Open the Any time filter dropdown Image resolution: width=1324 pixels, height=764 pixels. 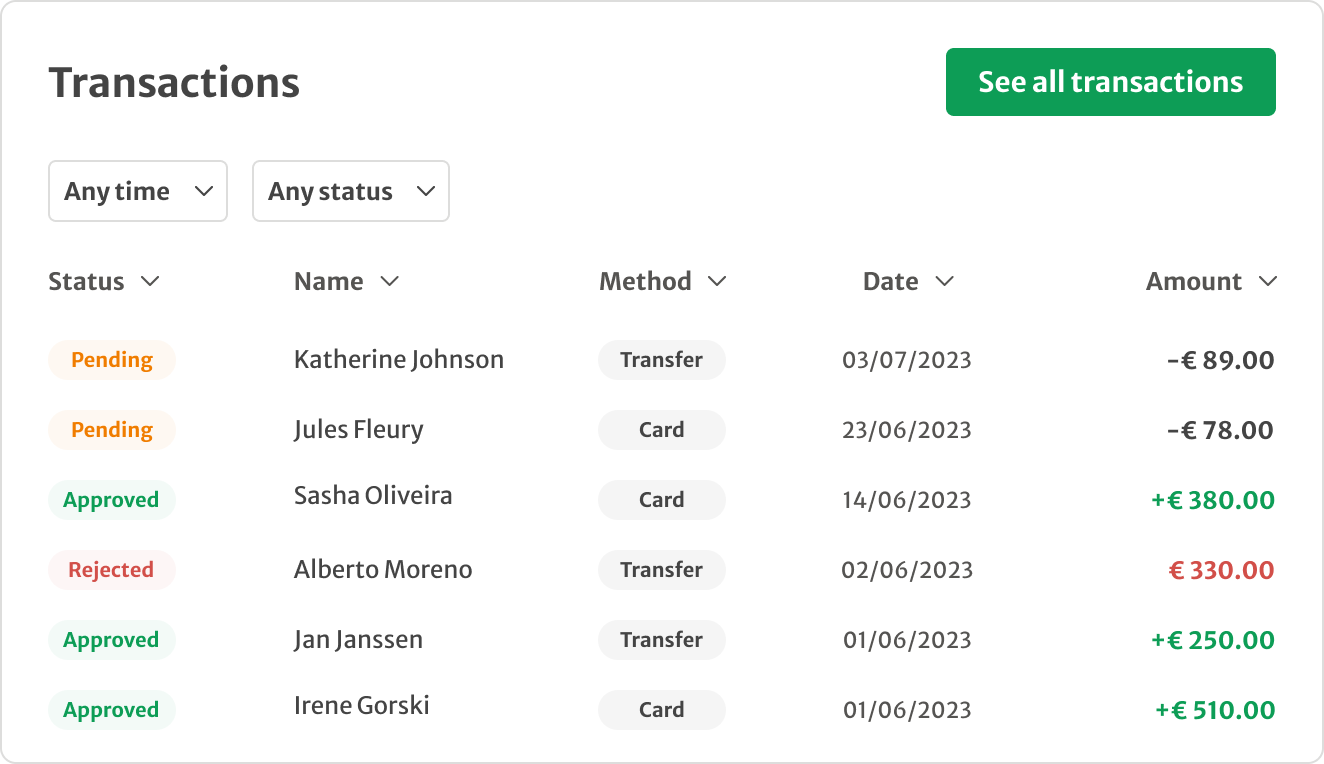point(138,191)
